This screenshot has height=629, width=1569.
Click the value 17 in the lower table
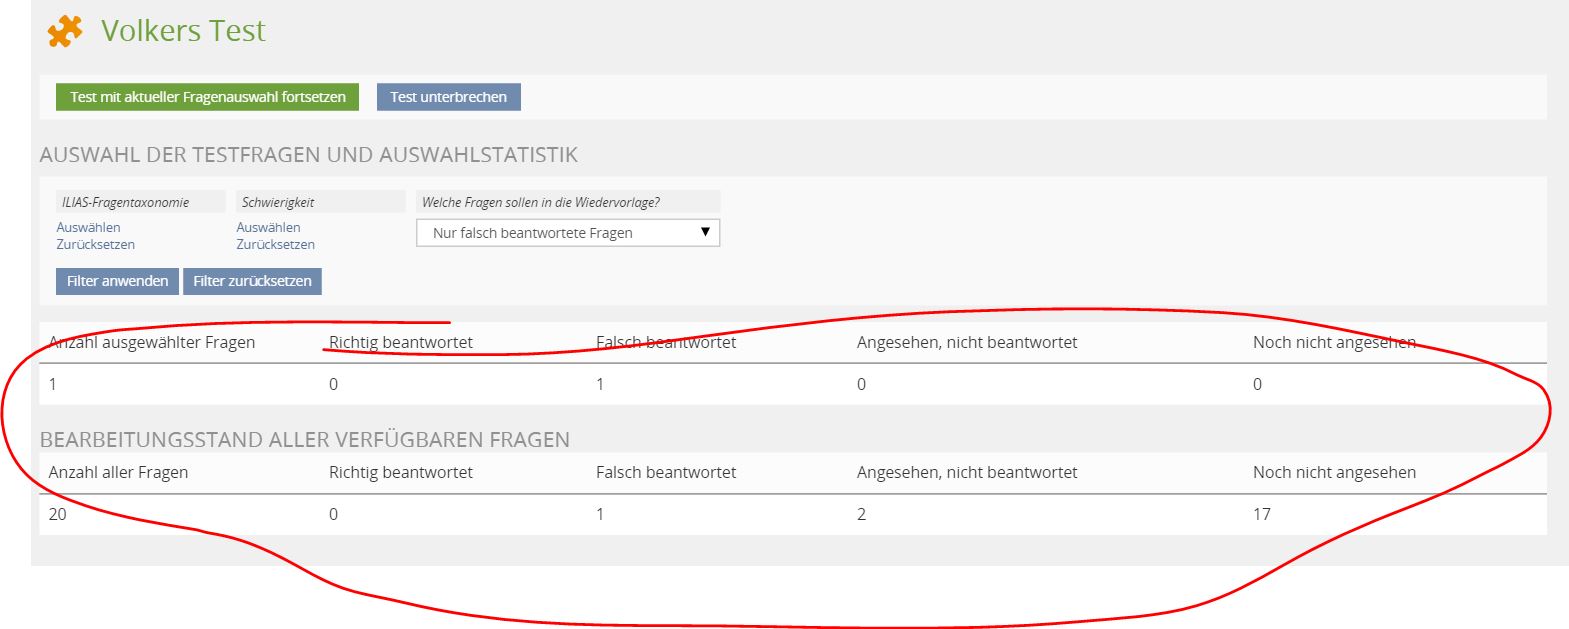(x=1261, y=514)
